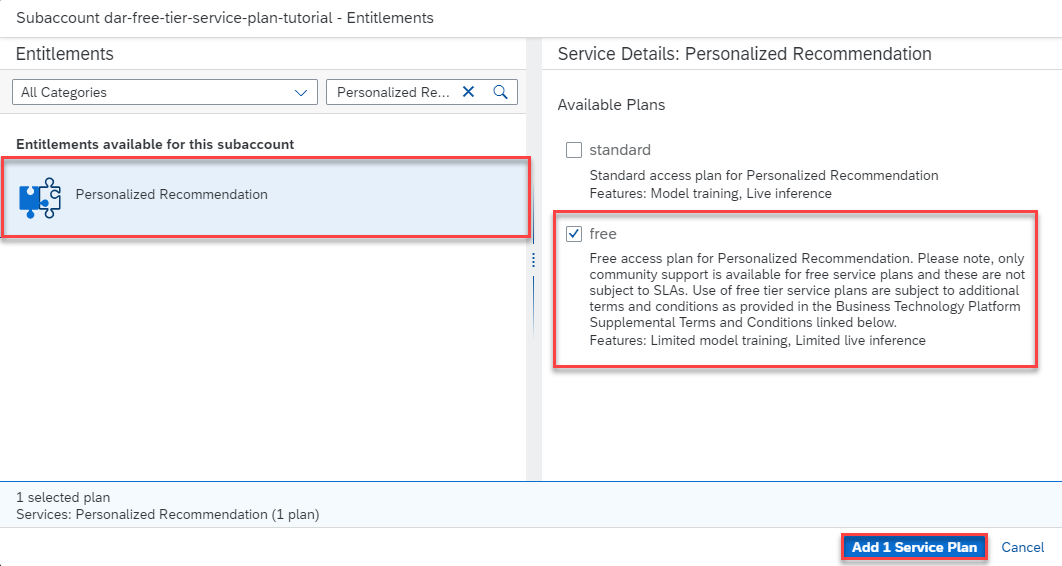
Task: Click 'Services: Personalized Recommendation (1 plan)' text
Action: pos(167,515)
